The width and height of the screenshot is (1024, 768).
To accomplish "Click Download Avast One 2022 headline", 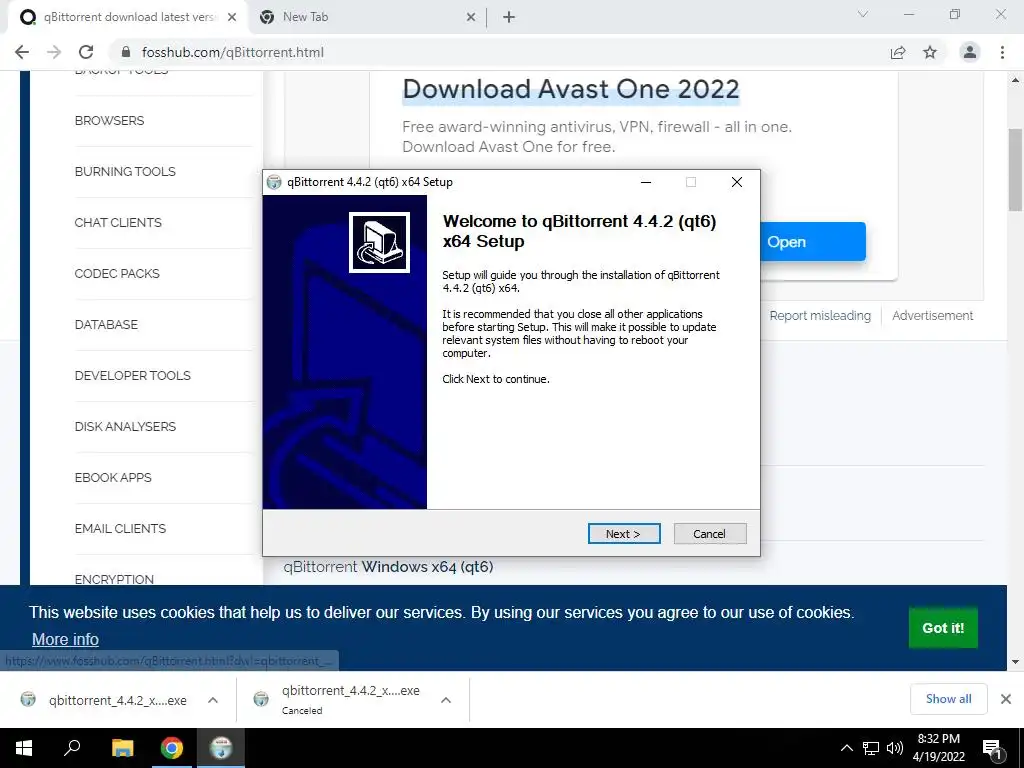I will coord(571,89).
